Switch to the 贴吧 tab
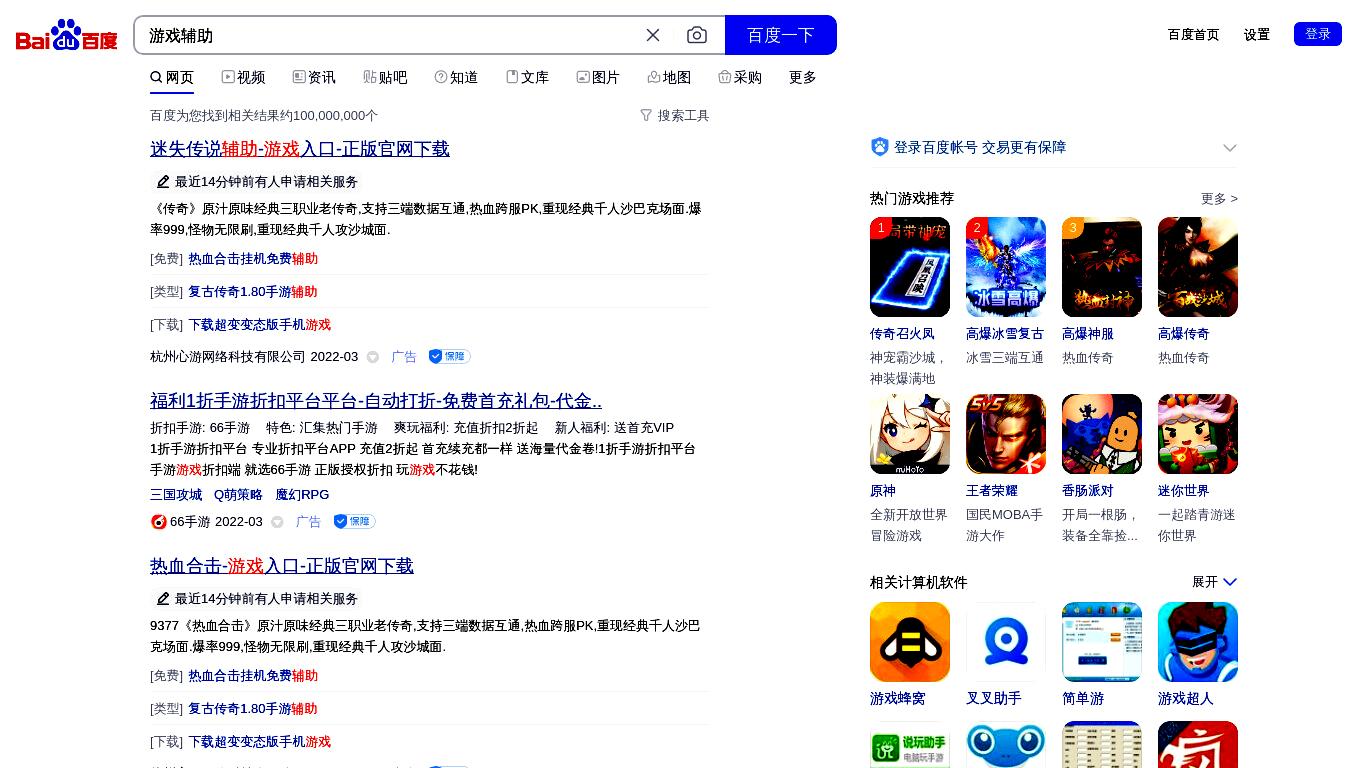 pos(385,77)
